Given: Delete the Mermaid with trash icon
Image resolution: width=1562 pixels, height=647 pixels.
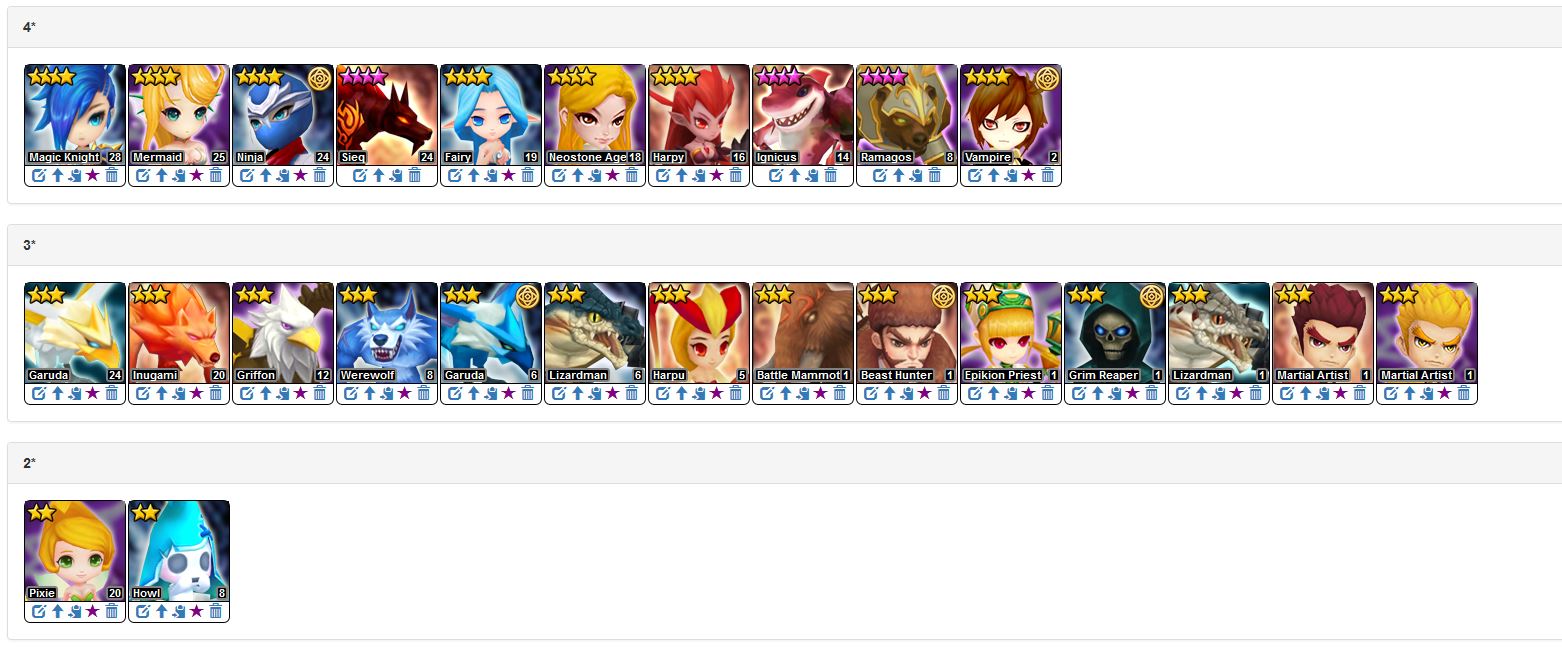Looking at the screenshot, I should [x=216, y=176].
